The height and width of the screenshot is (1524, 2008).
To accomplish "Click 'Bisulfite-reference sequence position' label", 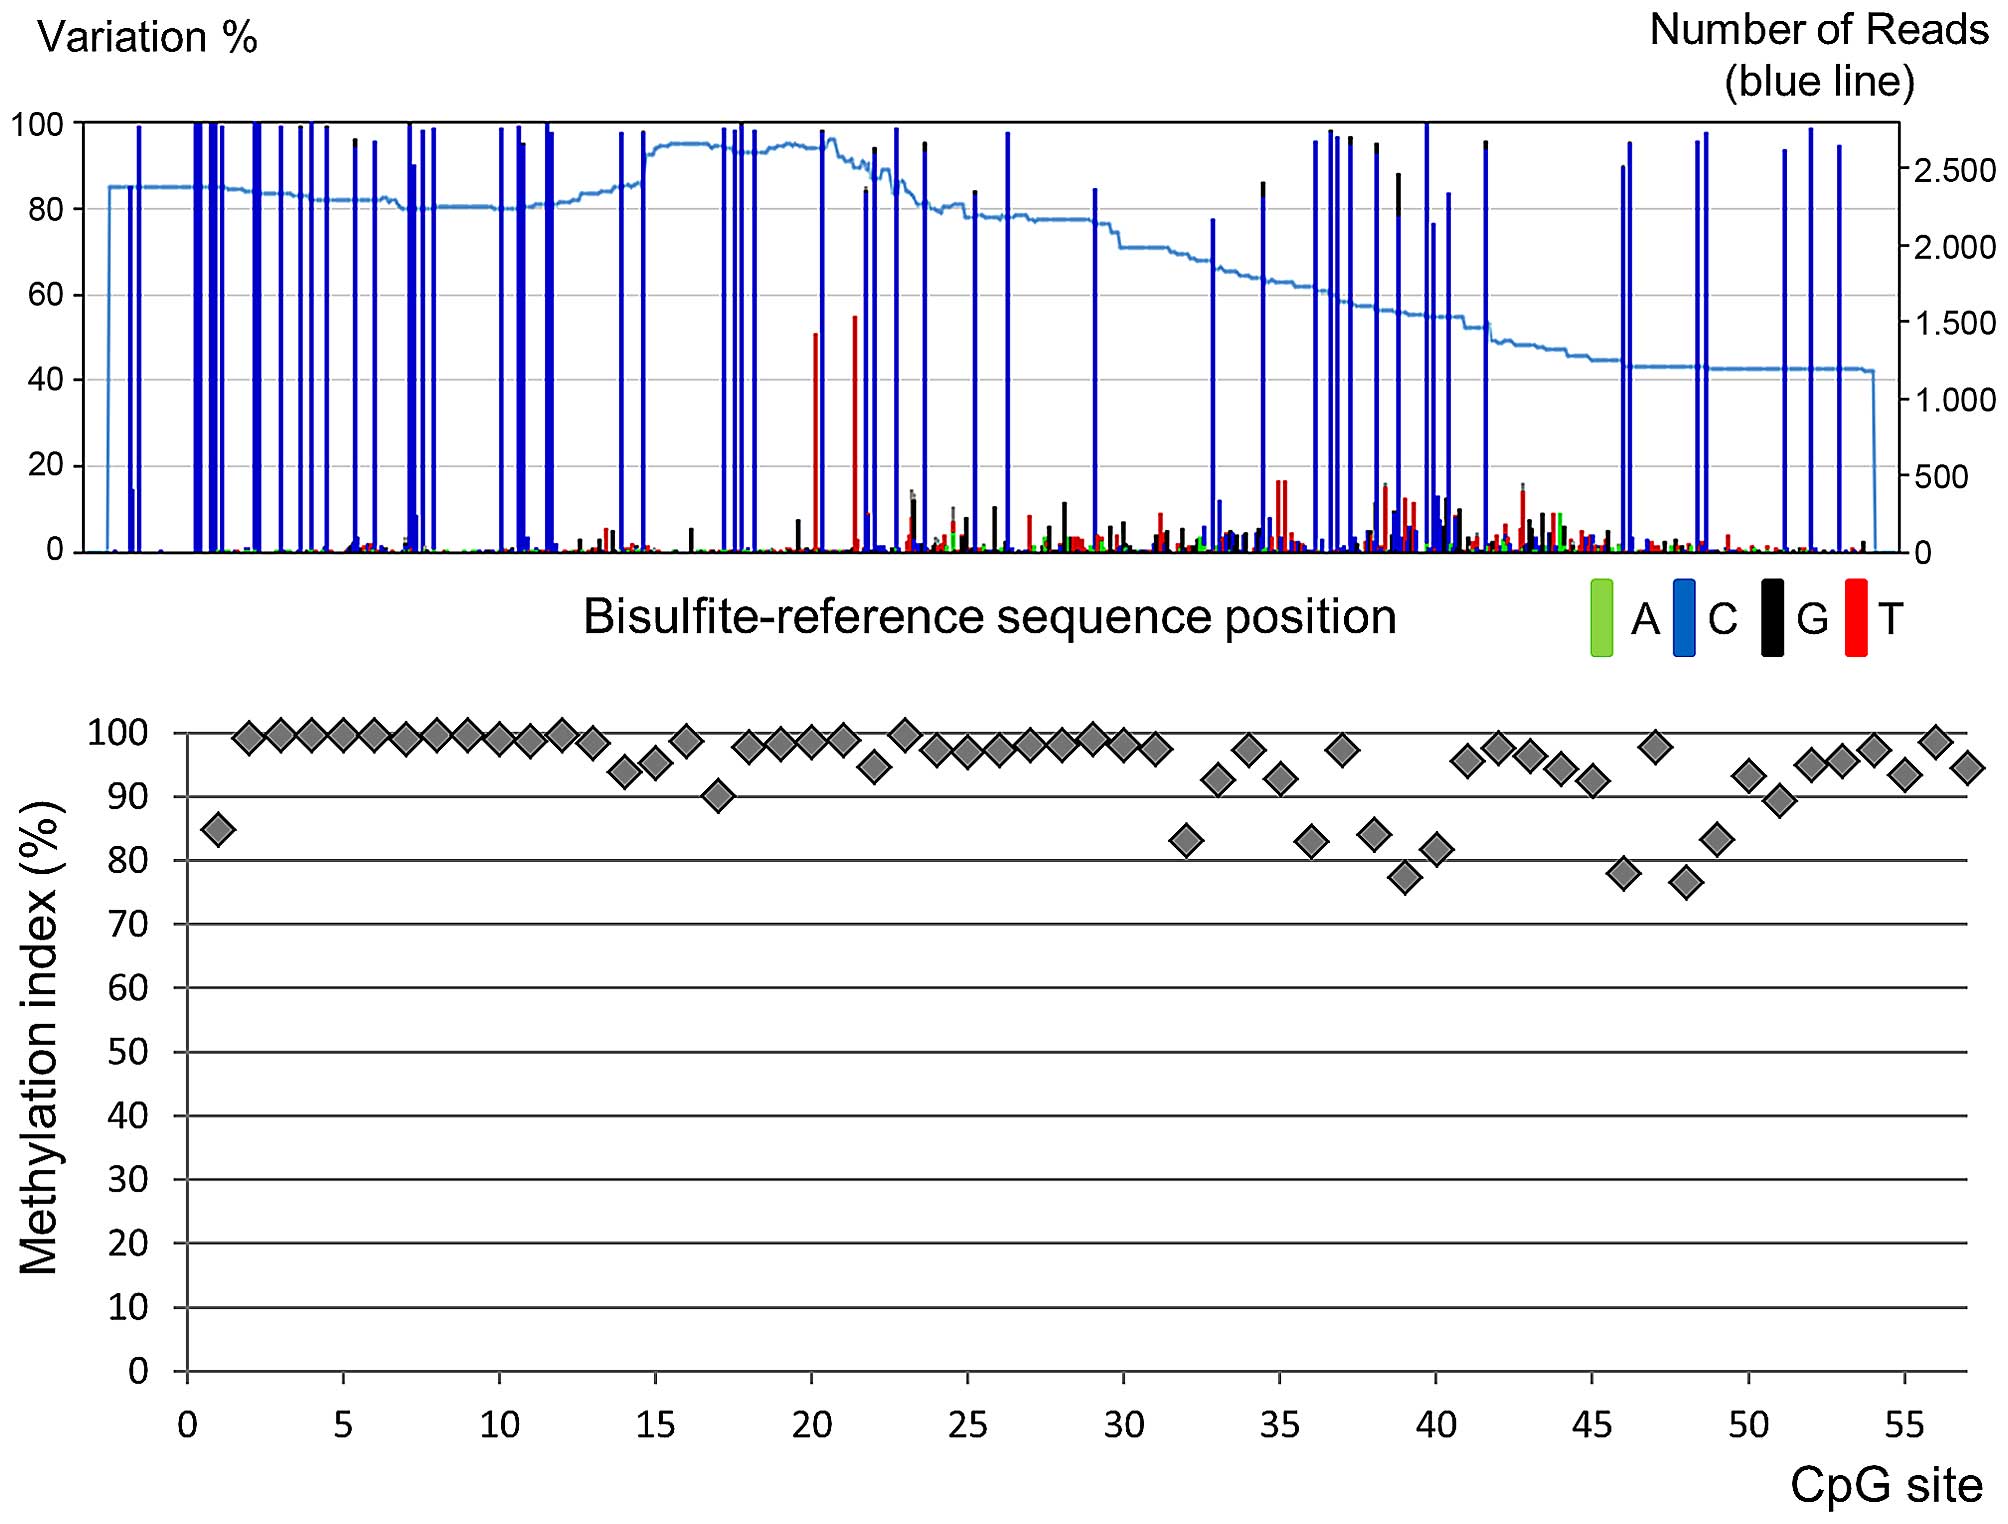I will click(x=989, y=617).
